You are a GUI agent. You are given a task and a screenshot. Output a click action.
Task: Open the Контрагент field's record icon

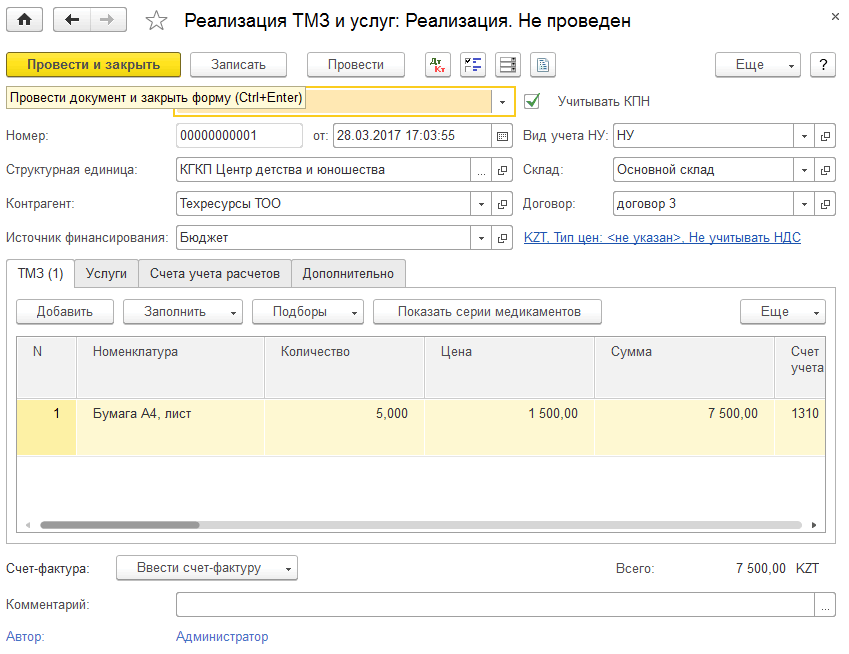pos(503,204)
